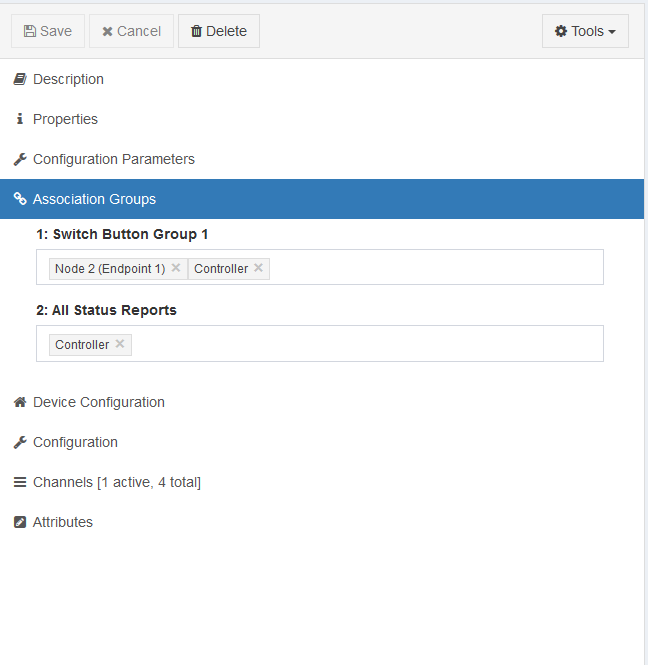The height and width of the screenshot is (665, 648).
Task: Click the floppy disk icon on Save
Action: click(x=30, y=31)
